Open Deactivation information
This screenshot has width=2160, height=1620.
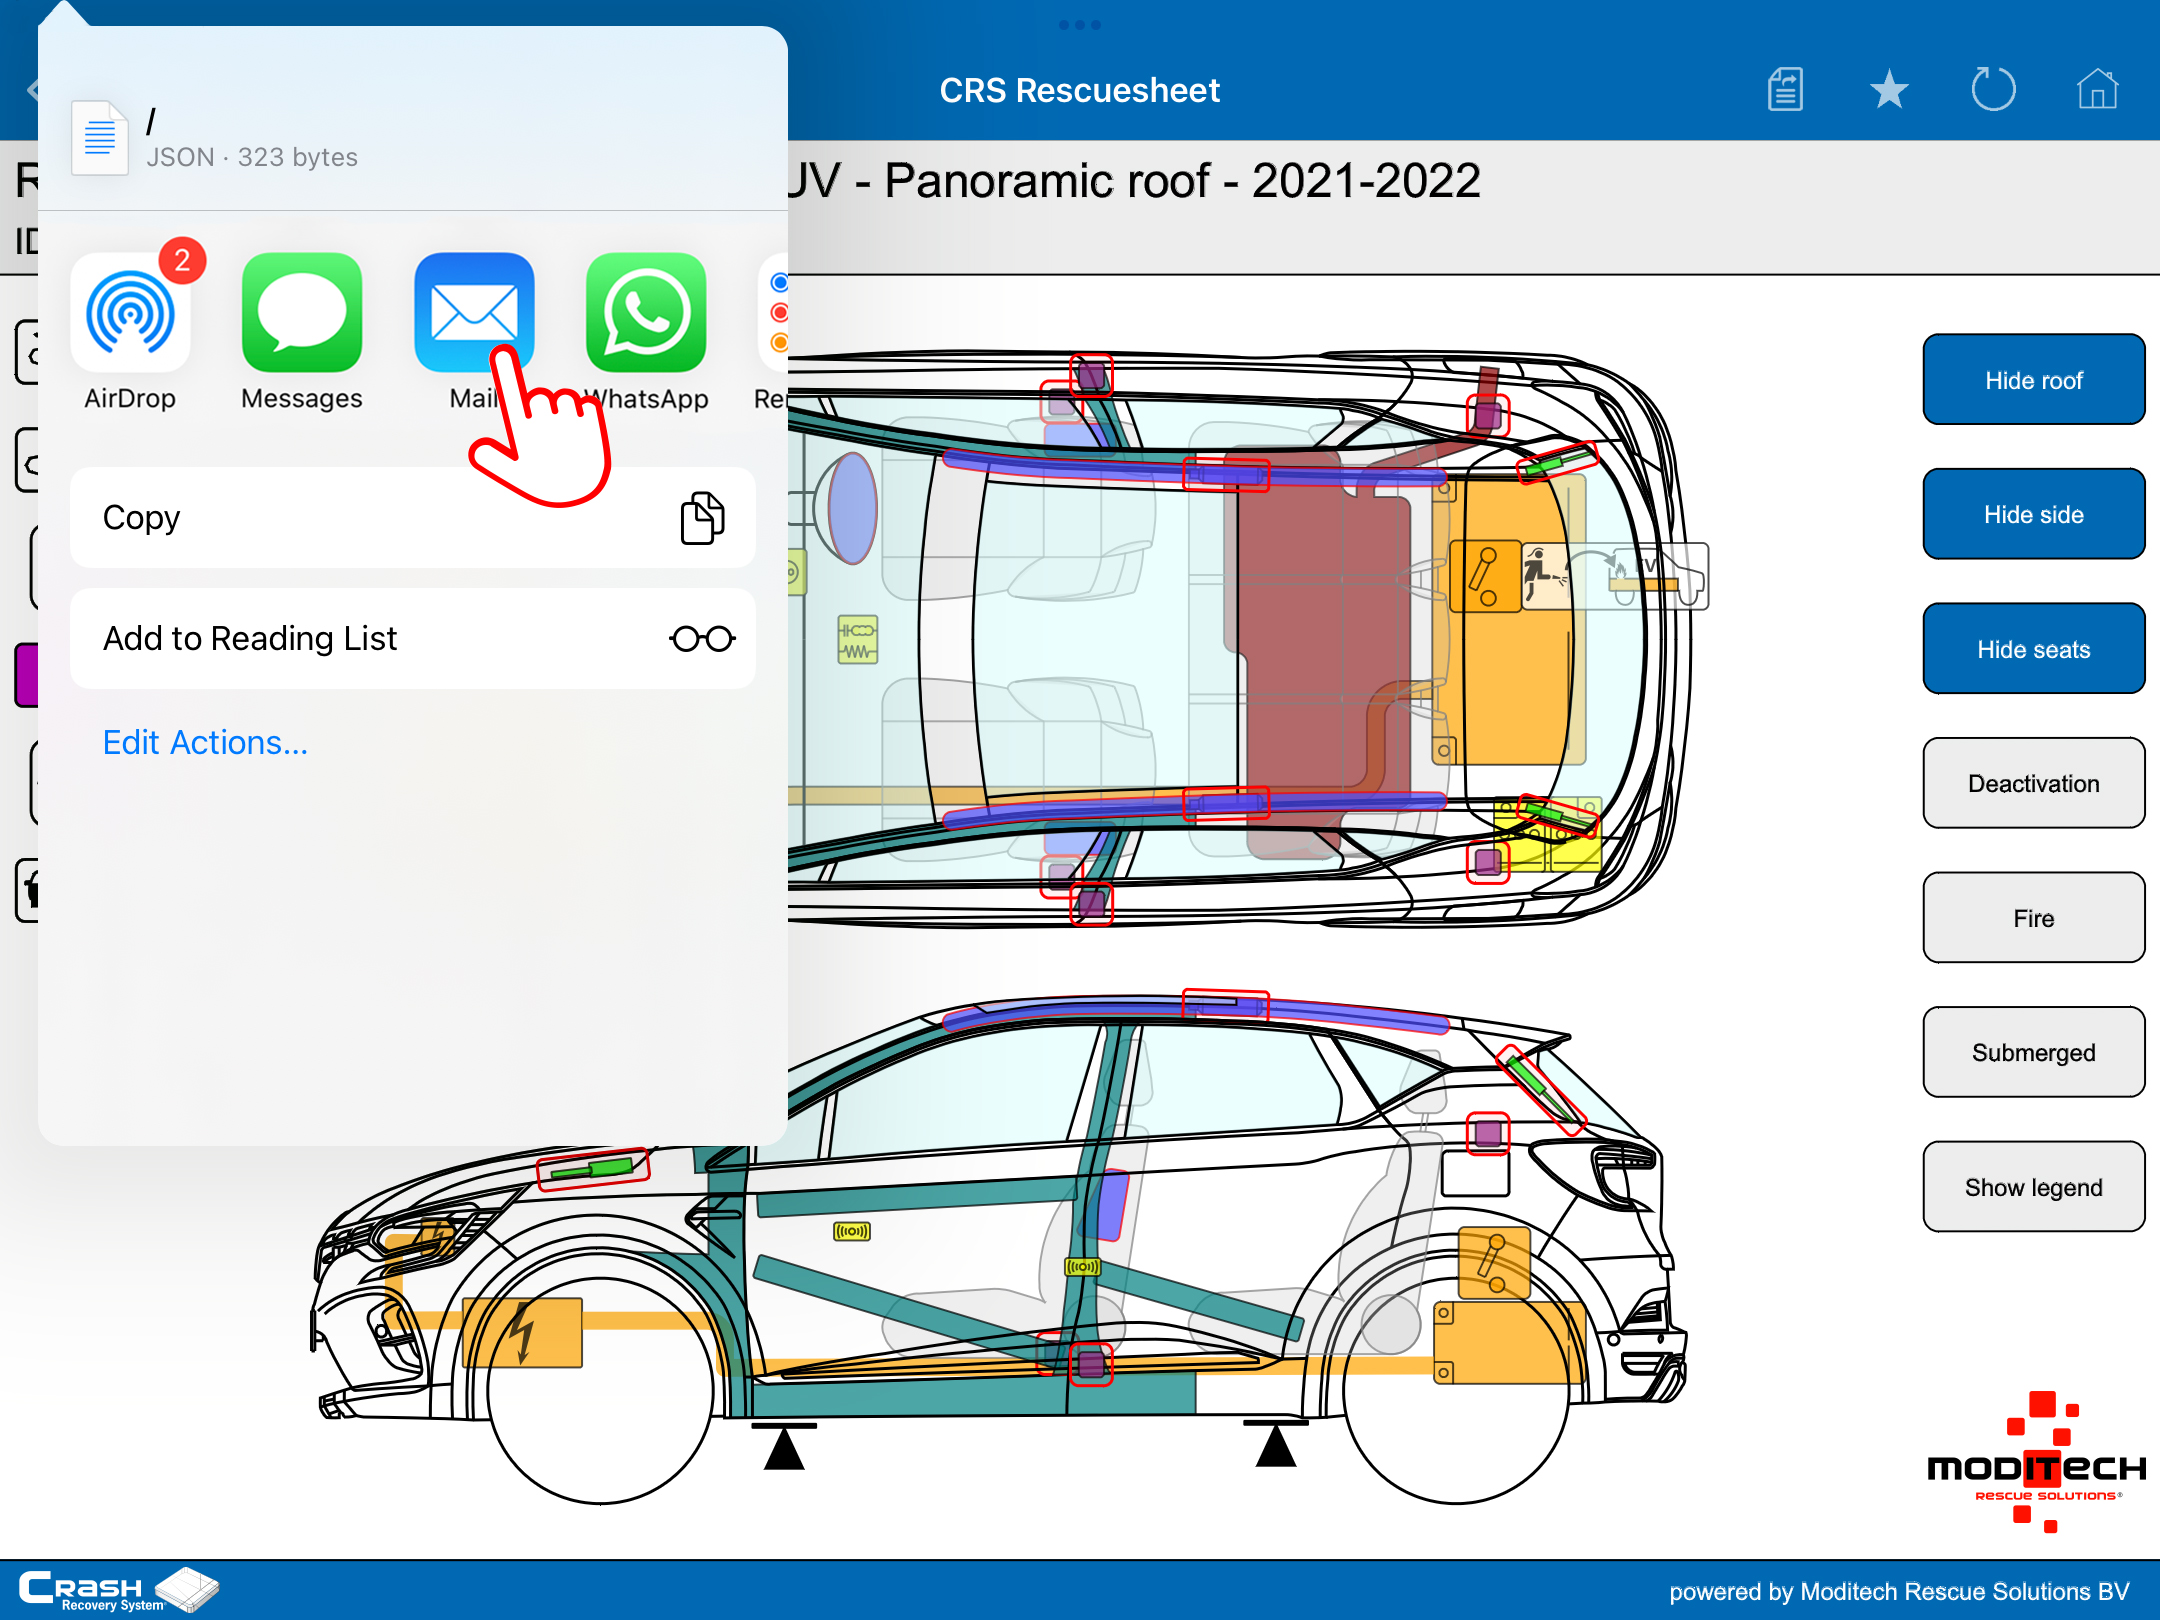point(2033,783)
